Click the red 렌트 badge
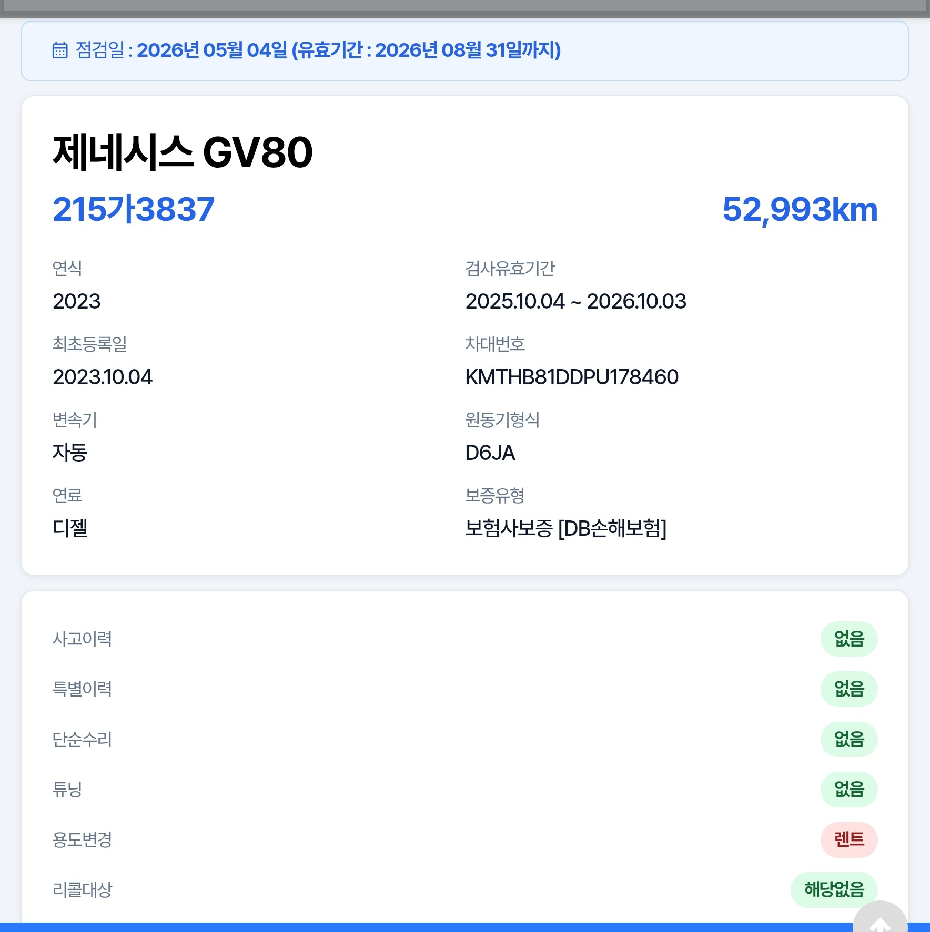 [x=849, y=840]
